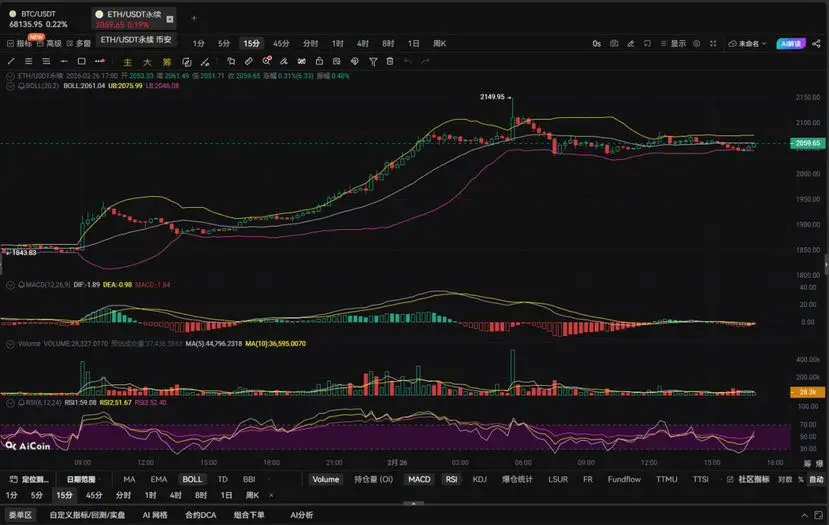Click the 28.3k volume axis label
Screen dimensions: 829x525
click(807, 392)
